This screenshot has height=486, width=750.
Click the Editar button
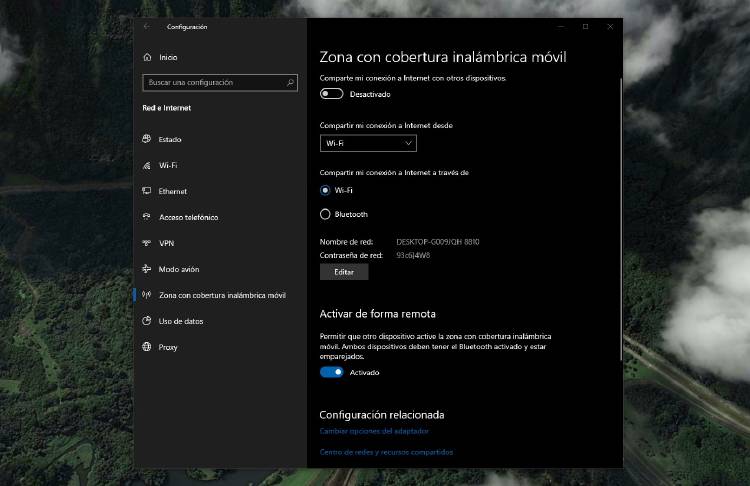click(344, 272)
